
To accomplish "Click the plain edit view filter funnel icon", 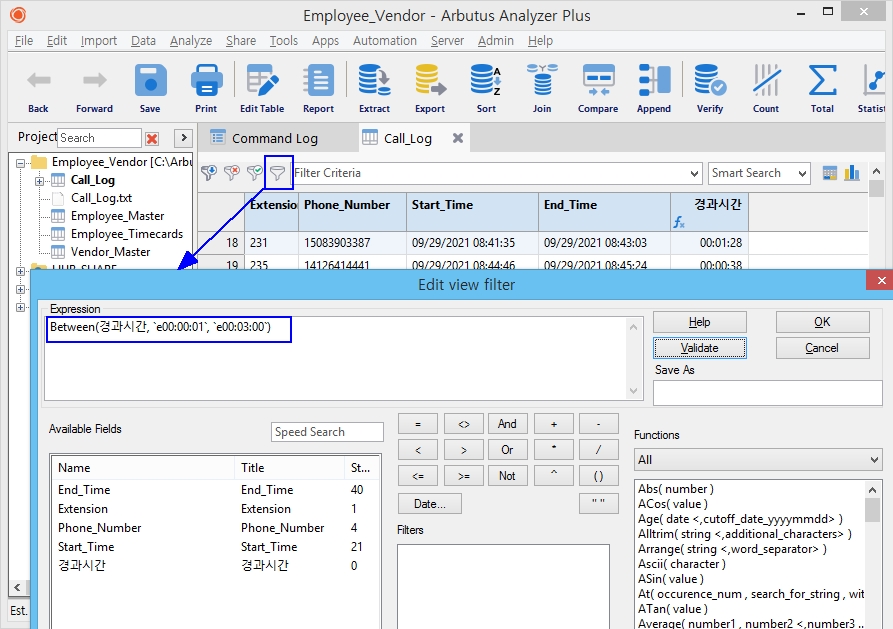I will [x=277, y=173].
